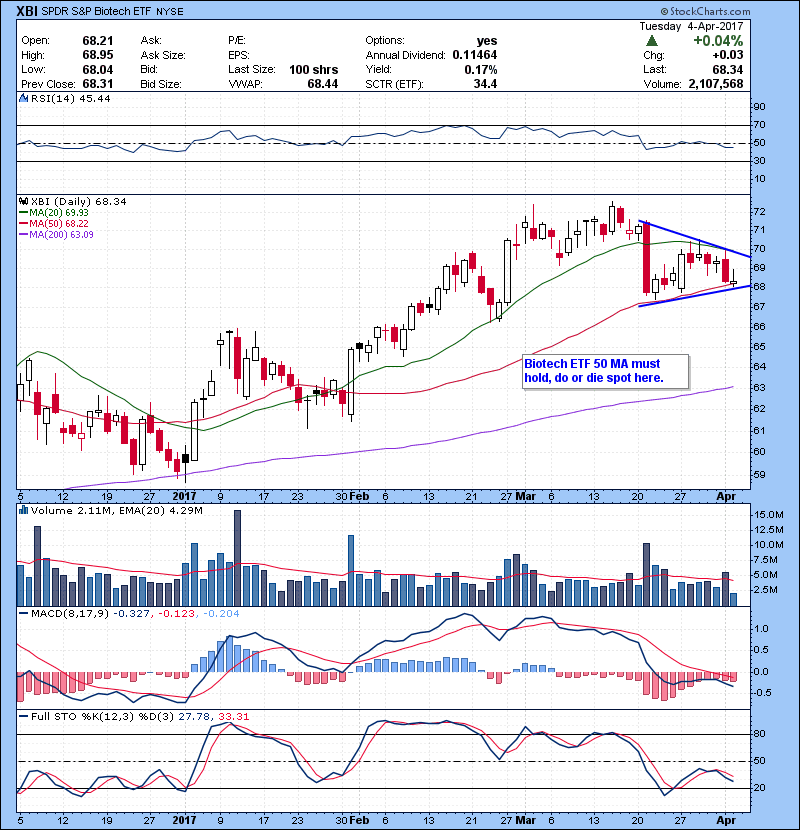Click the tallest volume bar in January
This screenshot has height=830, width=800.
[237, 558]
